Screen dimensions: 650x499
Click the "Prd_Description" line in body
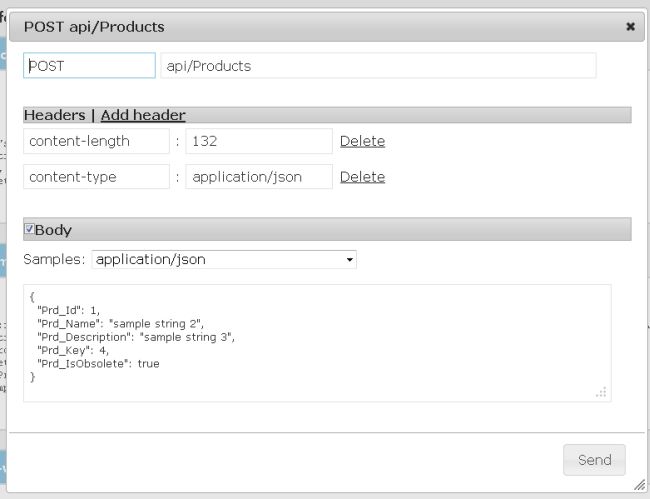point(136,337)
